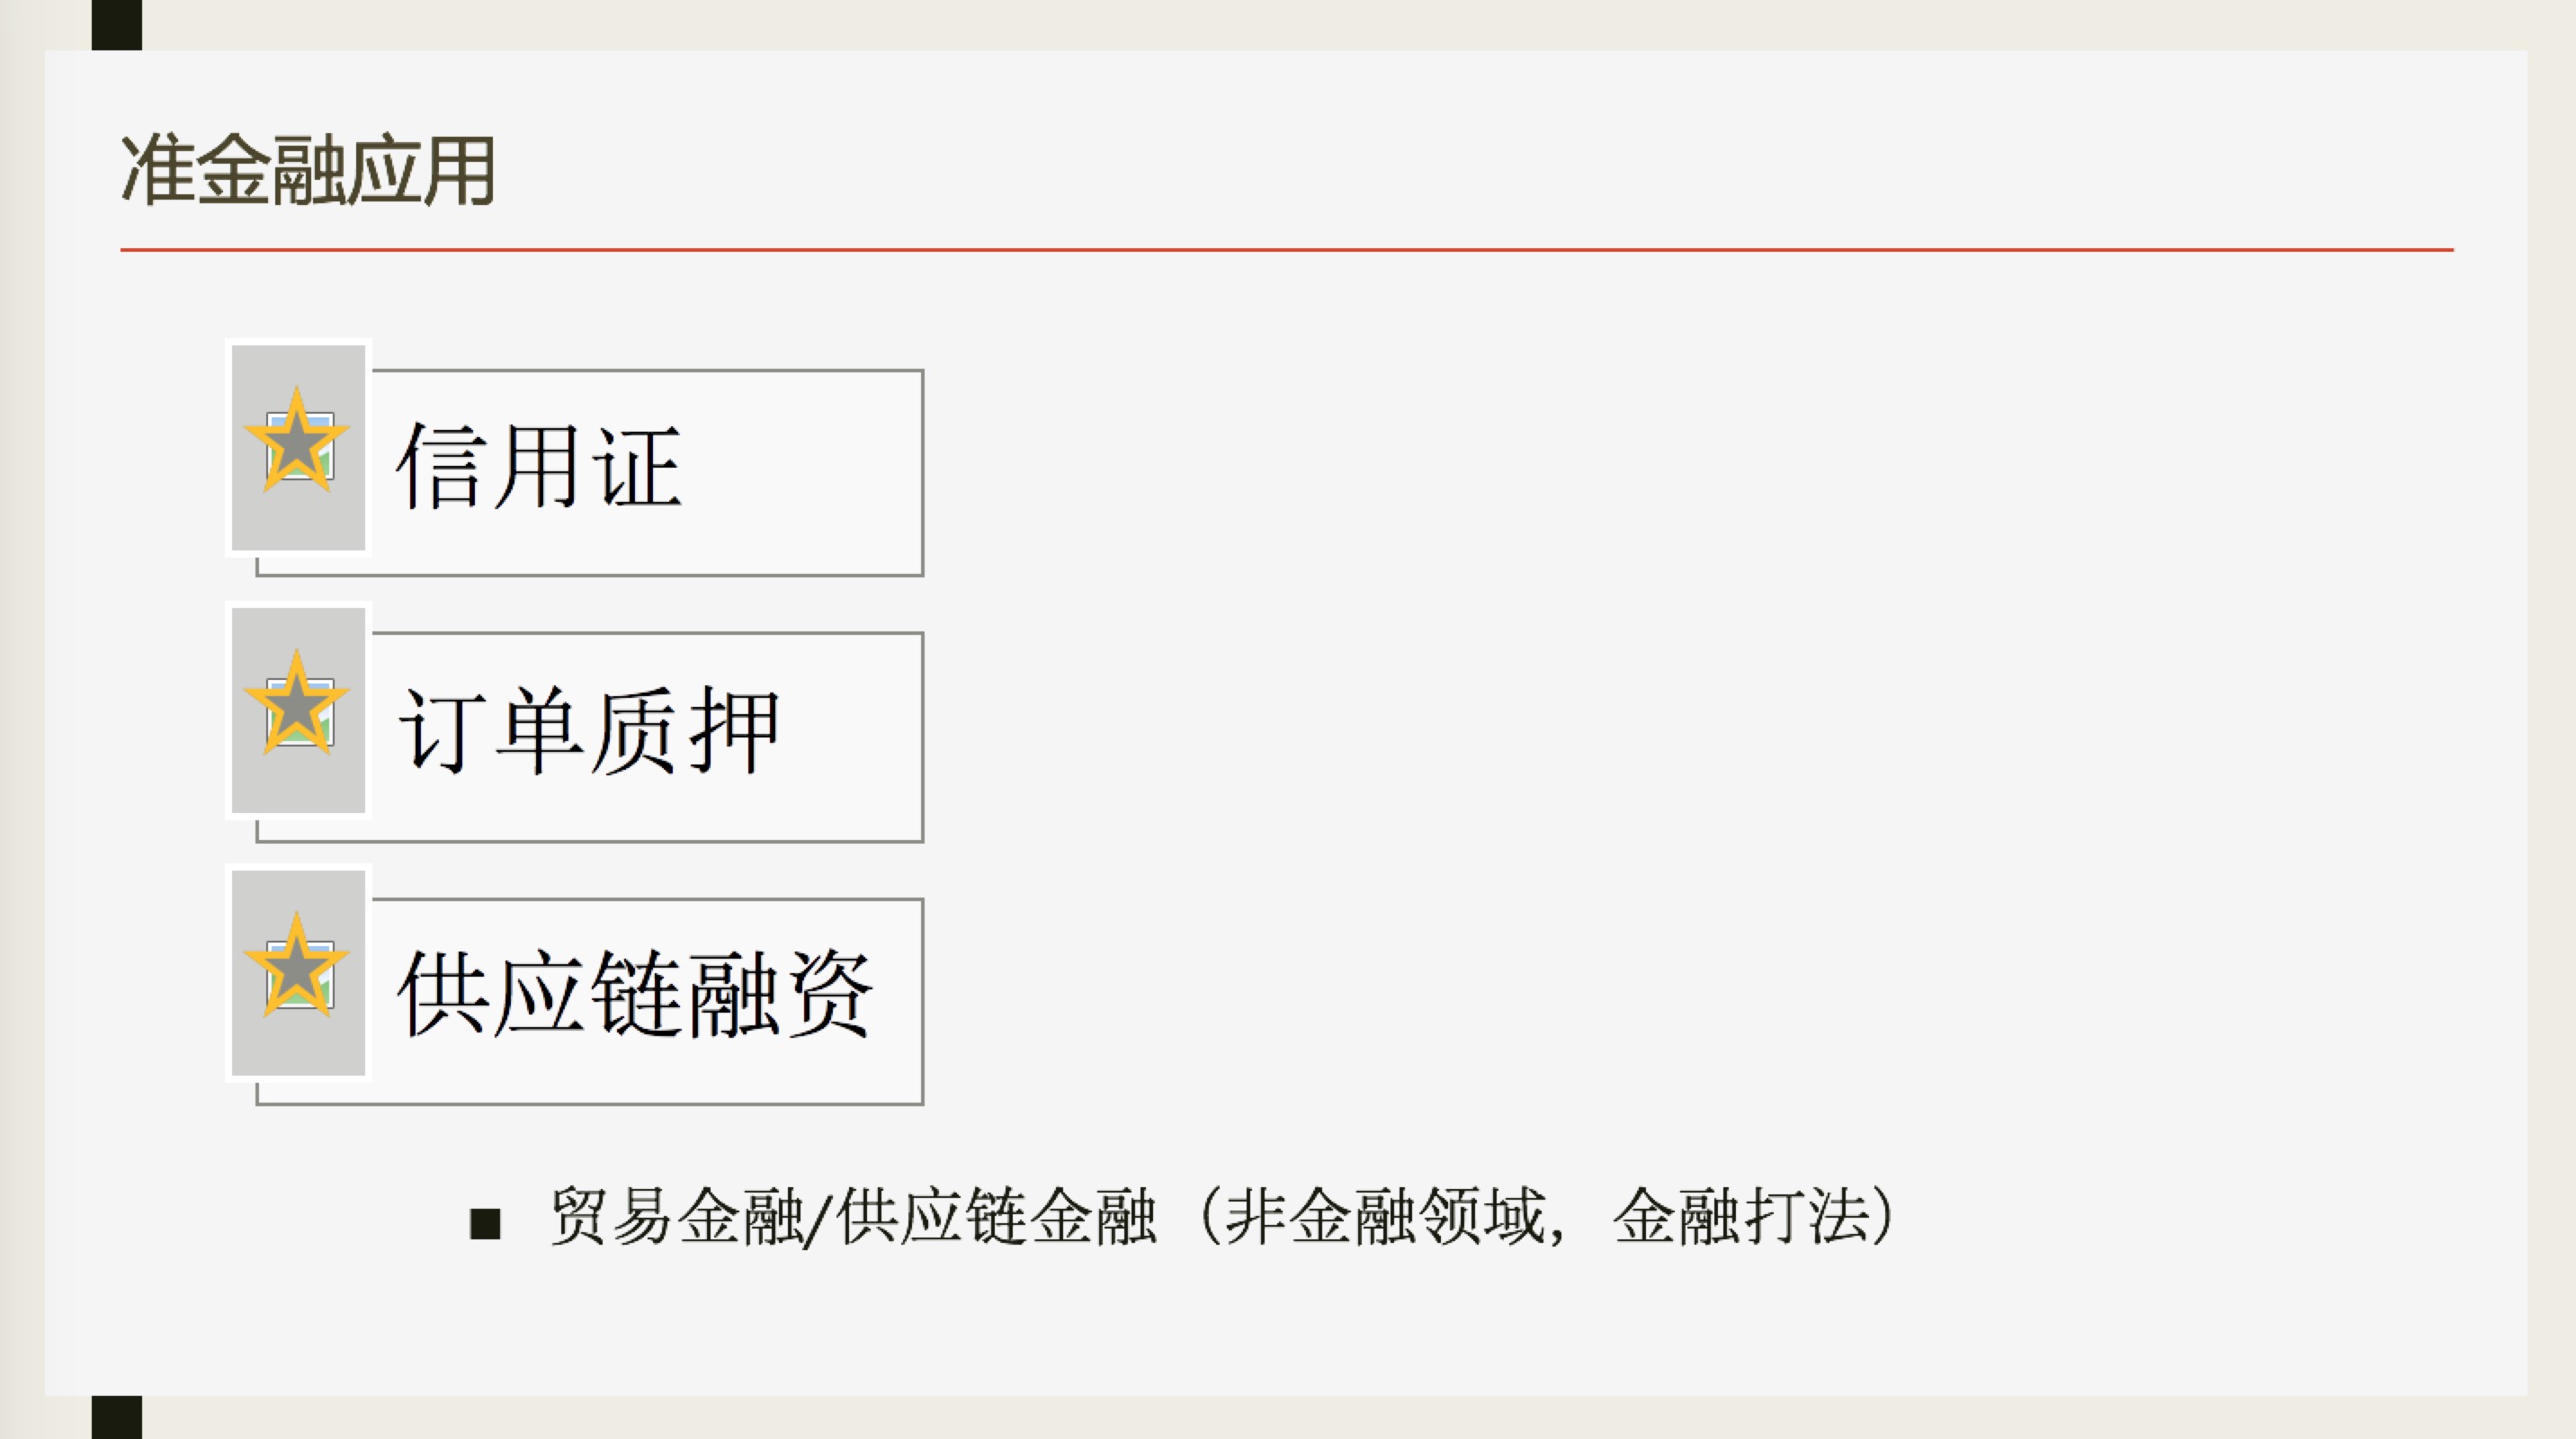Select the 供应链融资 text label
The width and height of the screenshot is (2576, 1439).
click(x=636, y=994)
